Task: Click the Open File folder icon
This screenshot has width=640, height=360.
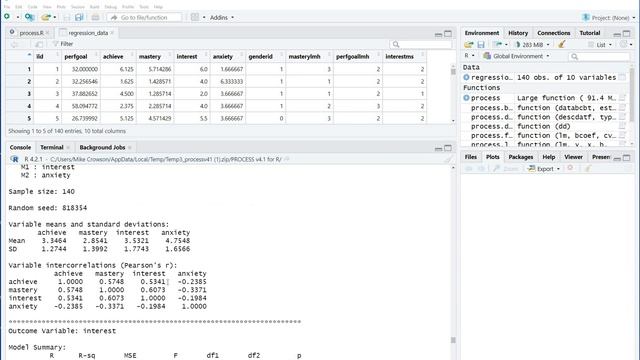Action: point(46,17)
